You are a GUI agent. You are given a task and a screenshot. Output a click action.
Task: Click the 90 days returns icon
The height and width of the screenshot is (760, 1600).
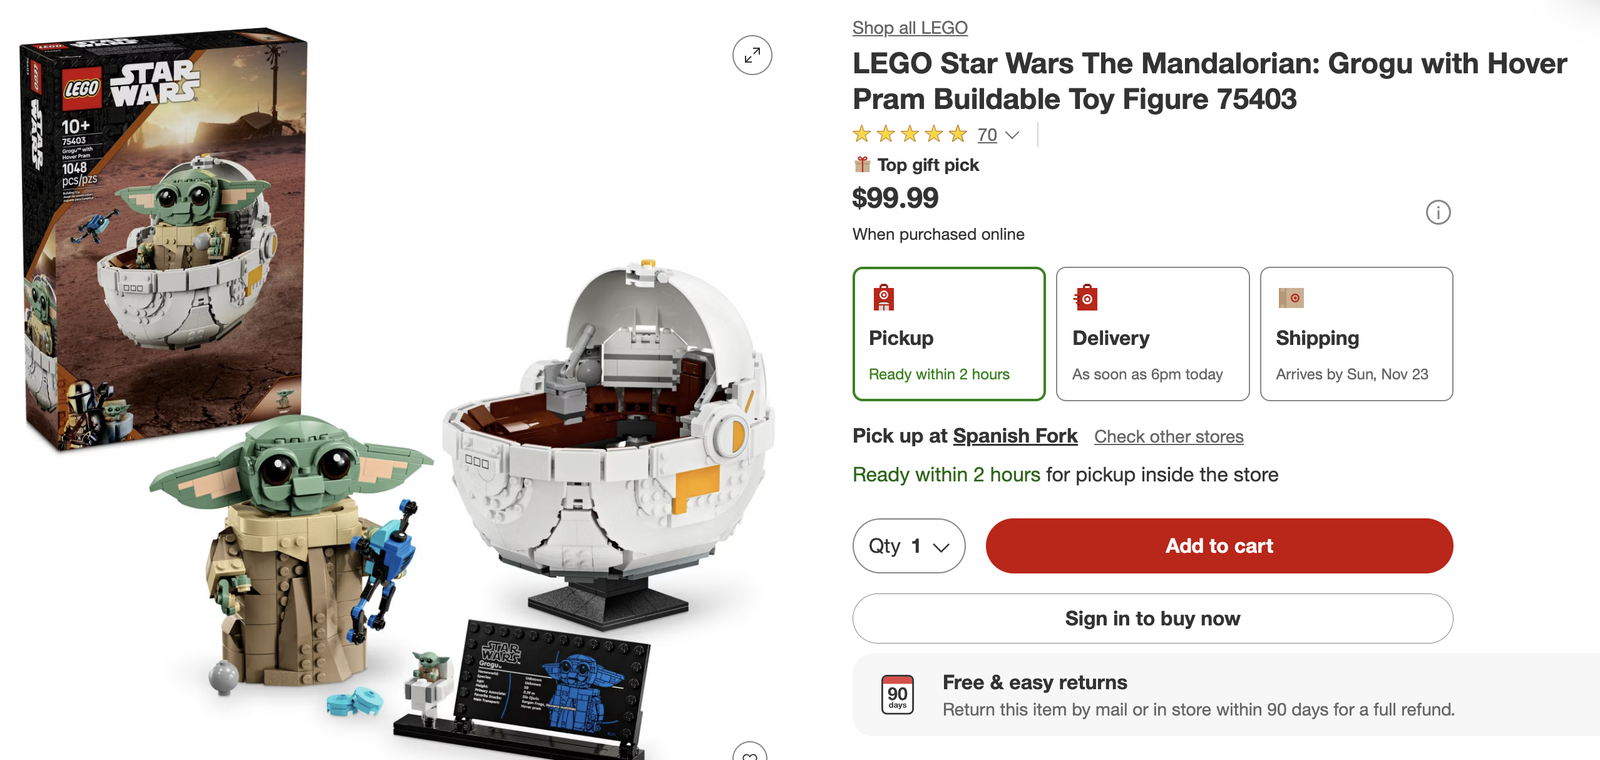click(898, 695)
